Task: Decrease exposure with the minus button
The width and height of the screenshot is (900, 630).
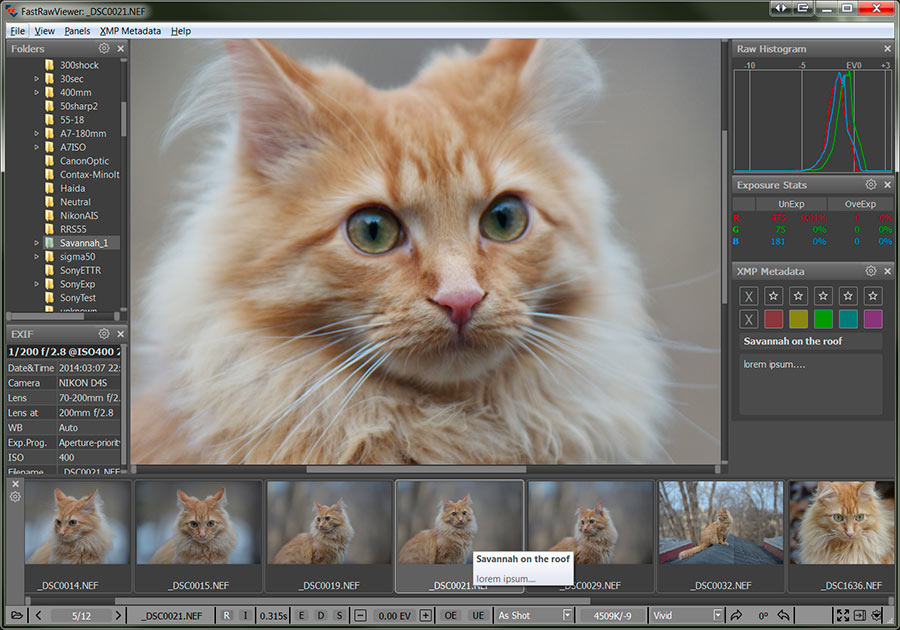Action: (361, 615)
